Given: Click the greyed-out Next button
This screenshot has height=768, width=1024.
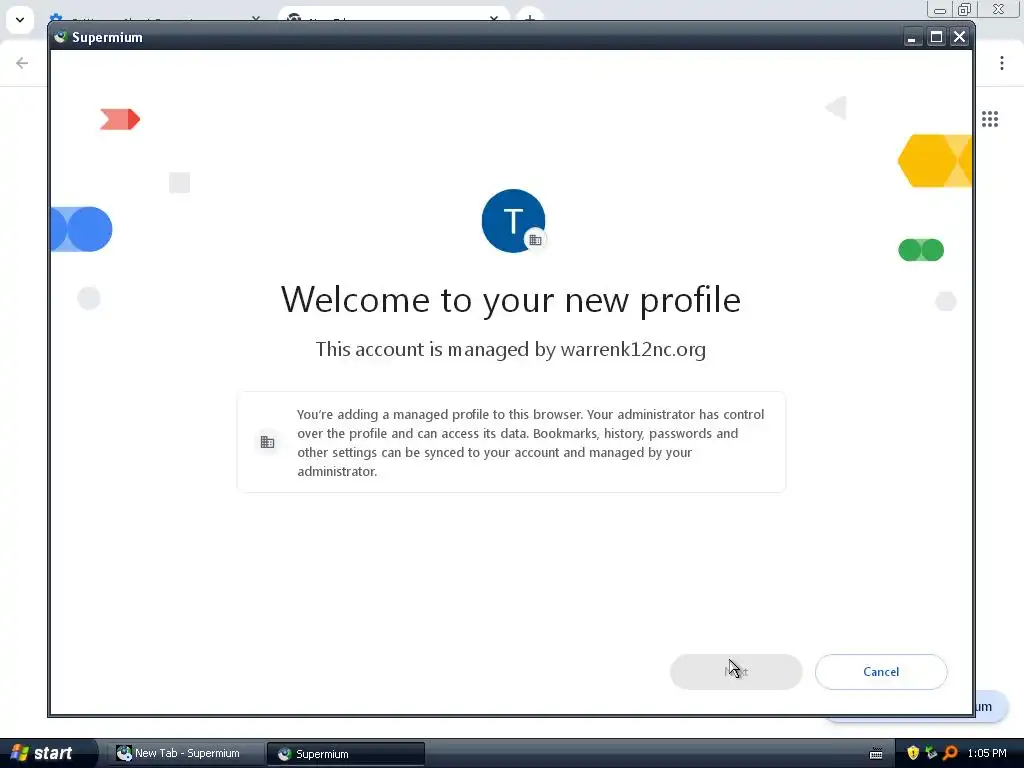Looking at the screenshot, I should [735, 671].
